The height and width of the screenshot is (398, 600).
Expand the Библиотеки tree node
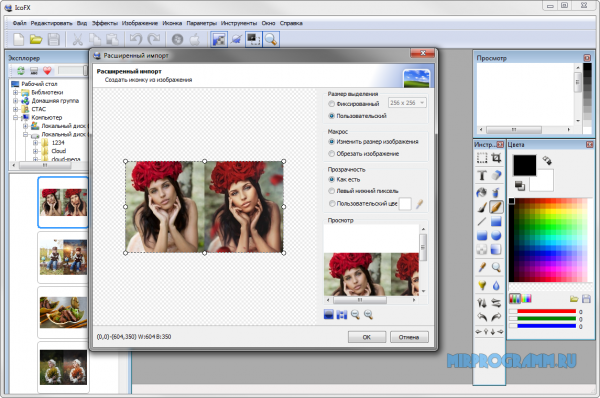[x=15, y=92]
